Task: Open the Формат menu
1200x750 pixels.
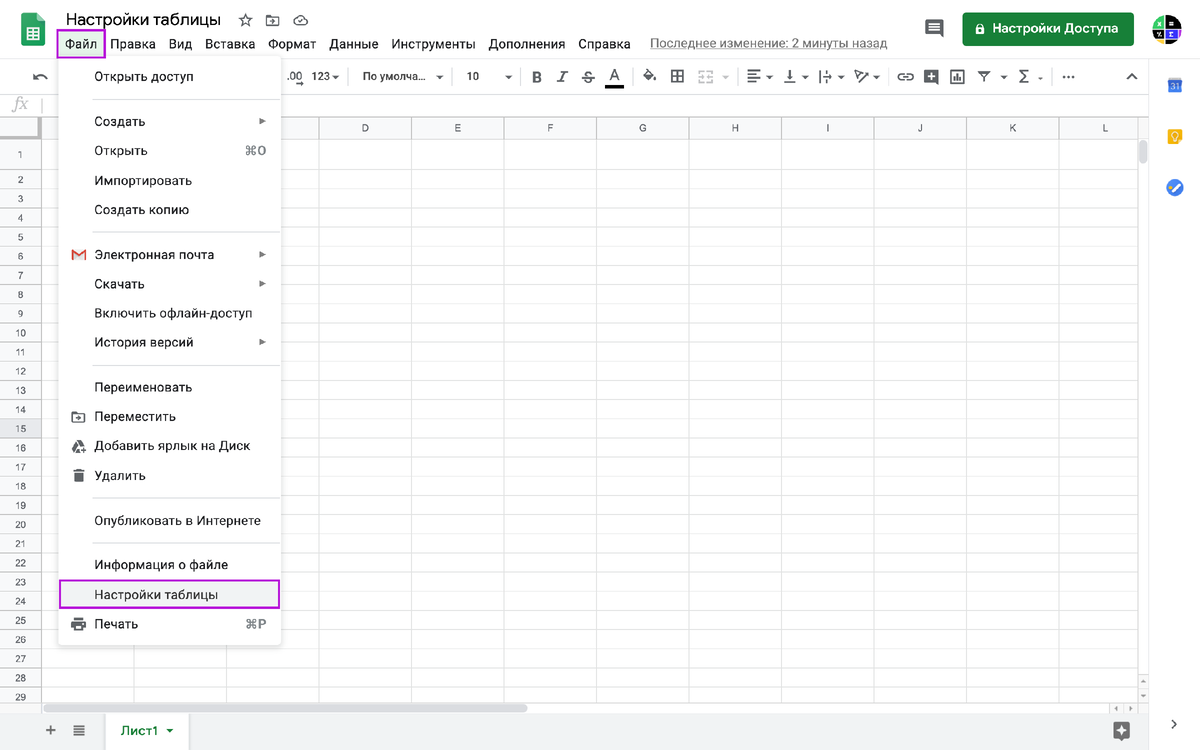Action: pyautogui.click(x=292, y=44)
